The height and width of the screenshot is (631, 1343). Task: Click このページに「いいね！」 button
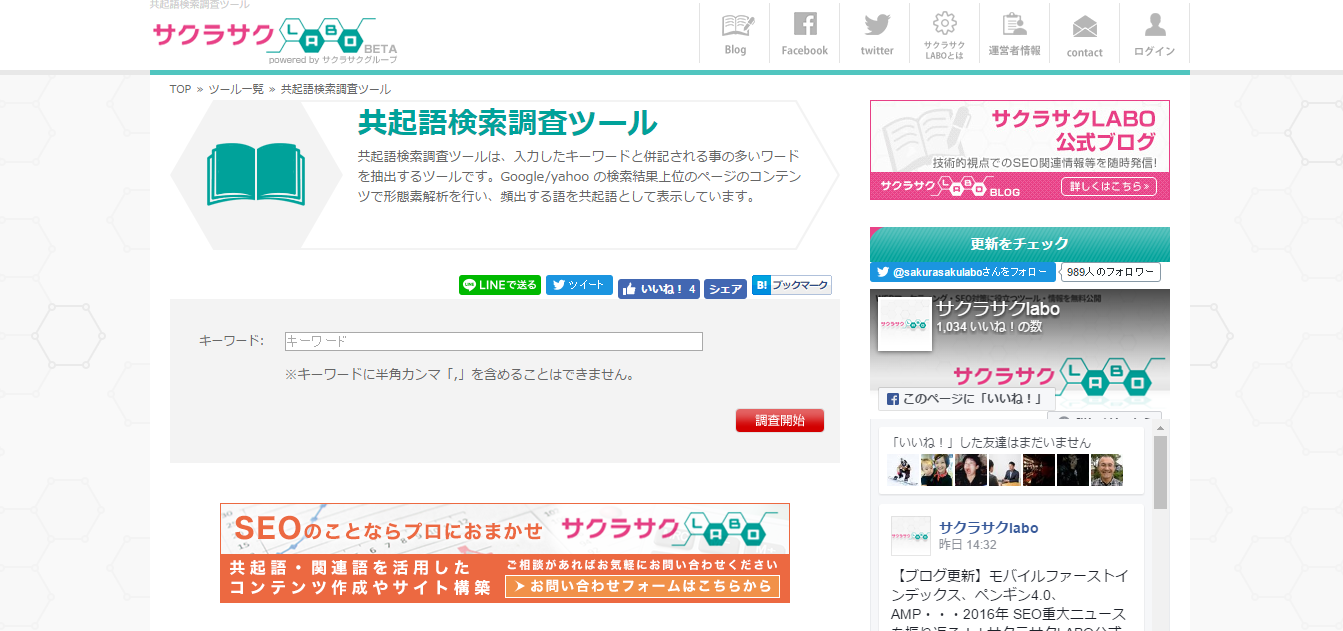966,399
